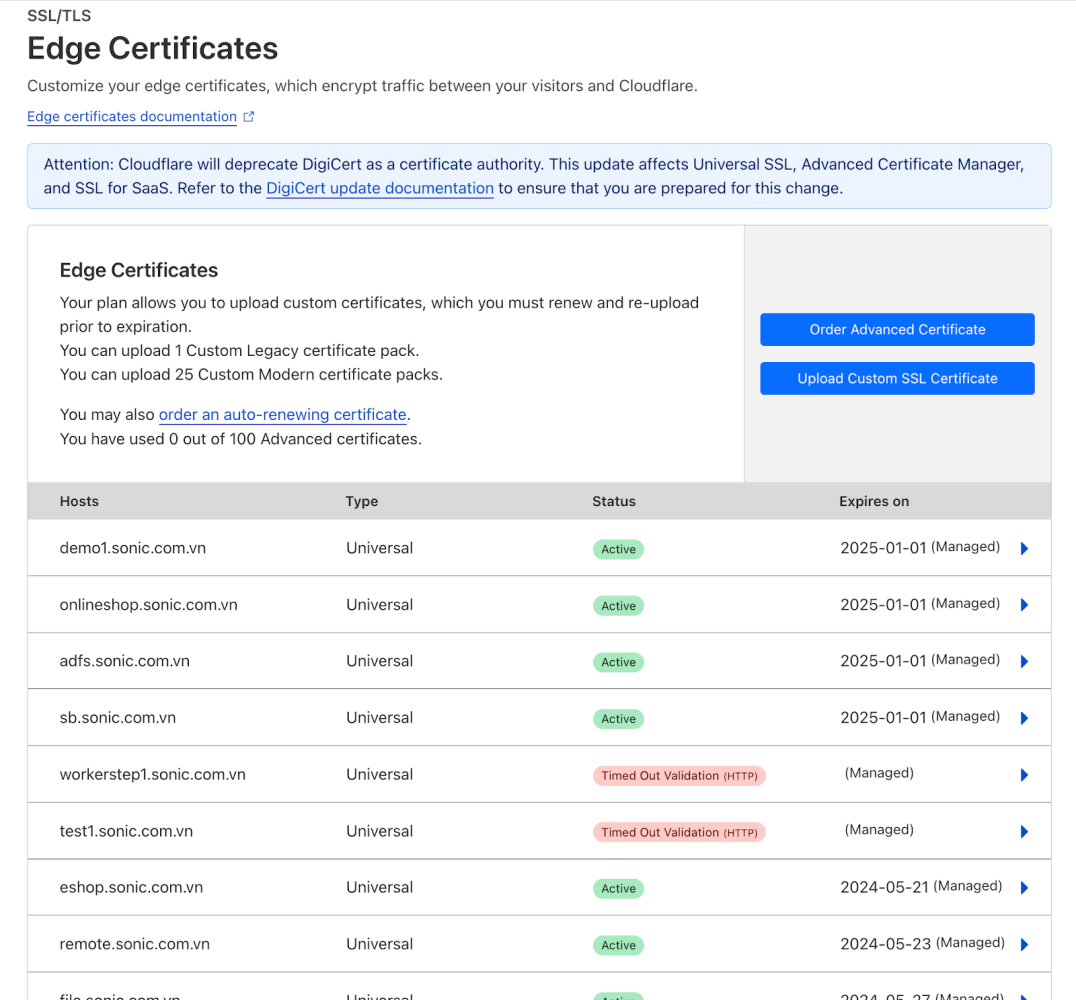The image size is (1076, 1000).
Task: Click the Active badge for sb.sonic.com.vn
Action: (x=618, y=719)
